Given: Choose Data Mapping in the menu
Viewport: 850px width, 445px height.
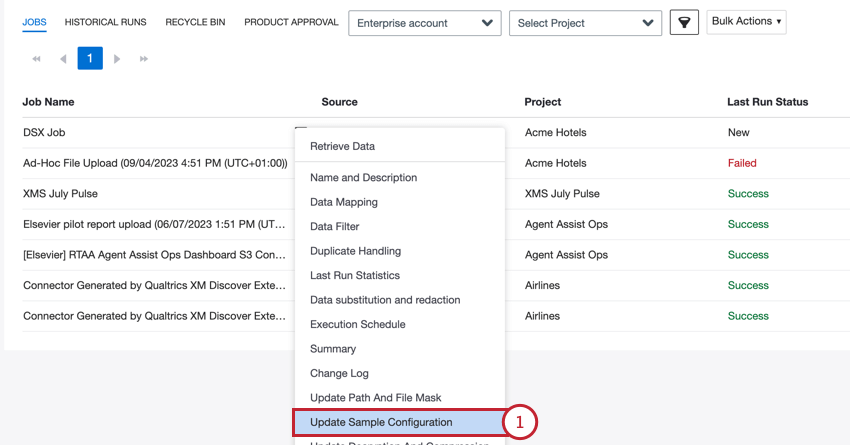Looking at the screenshot, I should pos(343,202).
